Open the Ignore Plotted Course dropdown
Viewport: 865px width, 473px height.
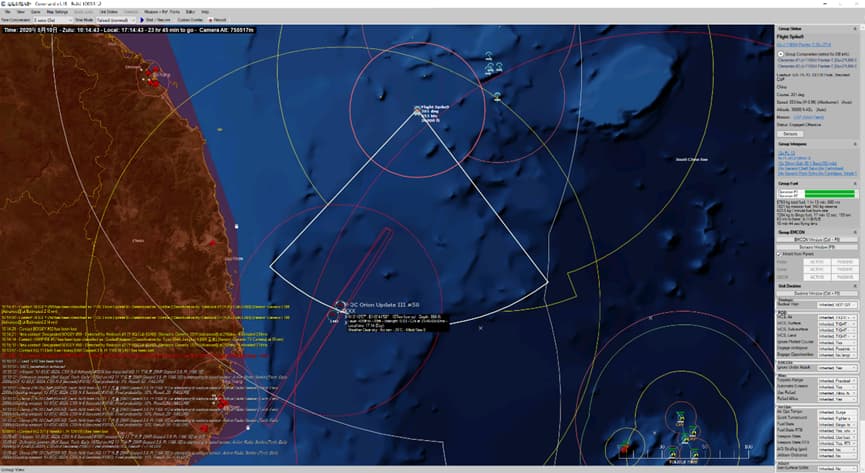tap(837, 342)
